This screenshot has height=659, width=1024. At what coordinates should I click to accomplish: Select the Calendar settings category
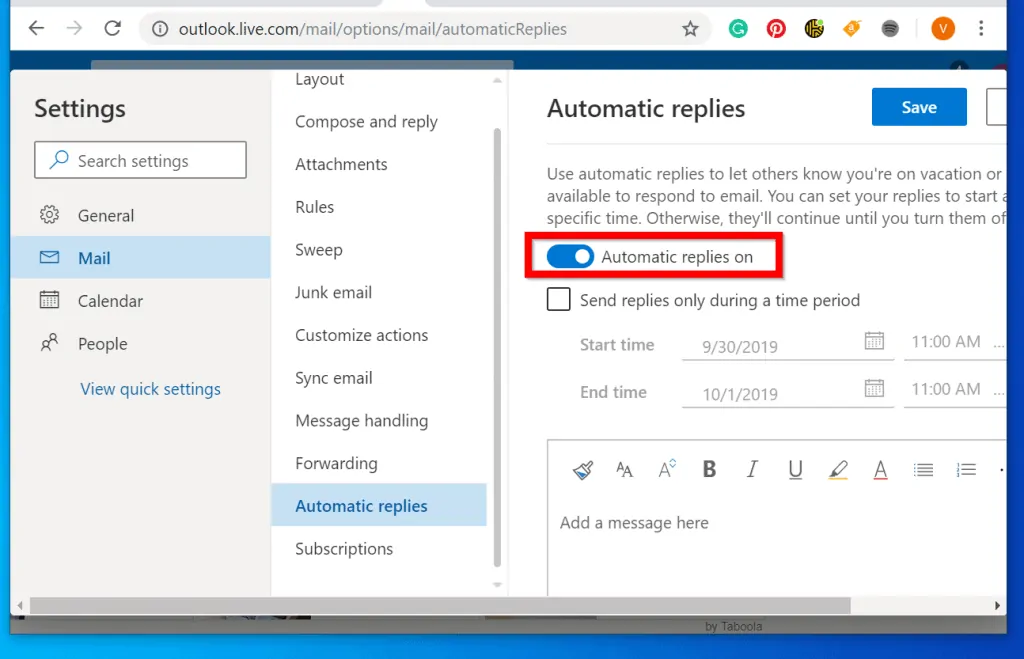point(110,301)
